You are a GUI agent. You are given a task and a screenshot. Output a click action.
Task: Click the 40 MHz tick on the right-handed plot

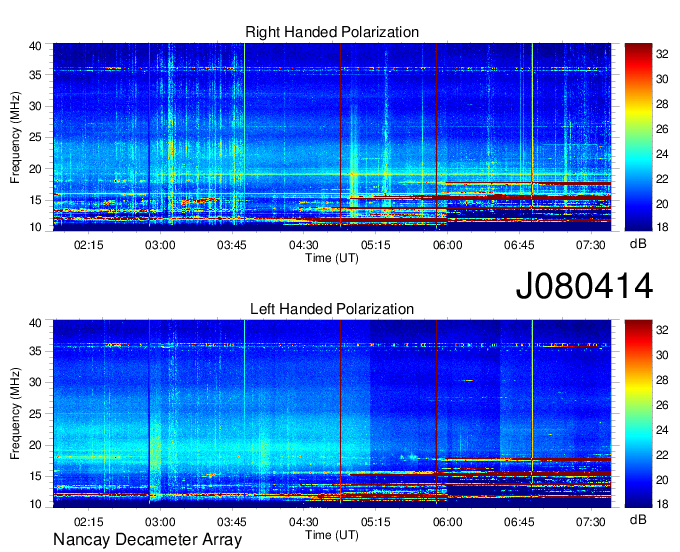pyautogui.click(x=35, y=46)
